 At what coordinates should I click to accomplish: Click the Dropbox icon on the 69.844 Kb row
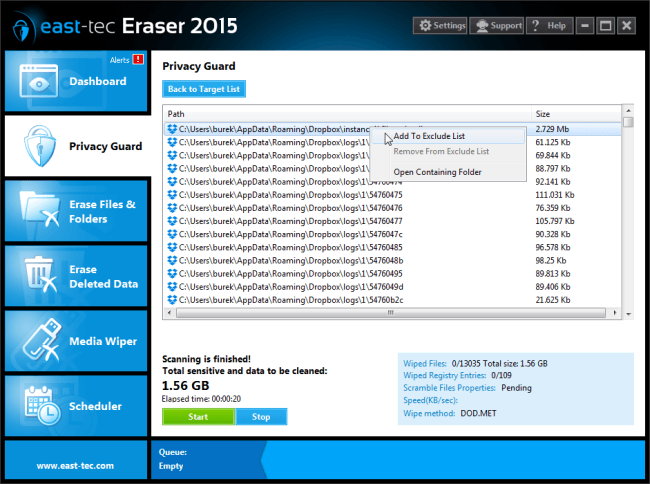(x=172, y=155)
